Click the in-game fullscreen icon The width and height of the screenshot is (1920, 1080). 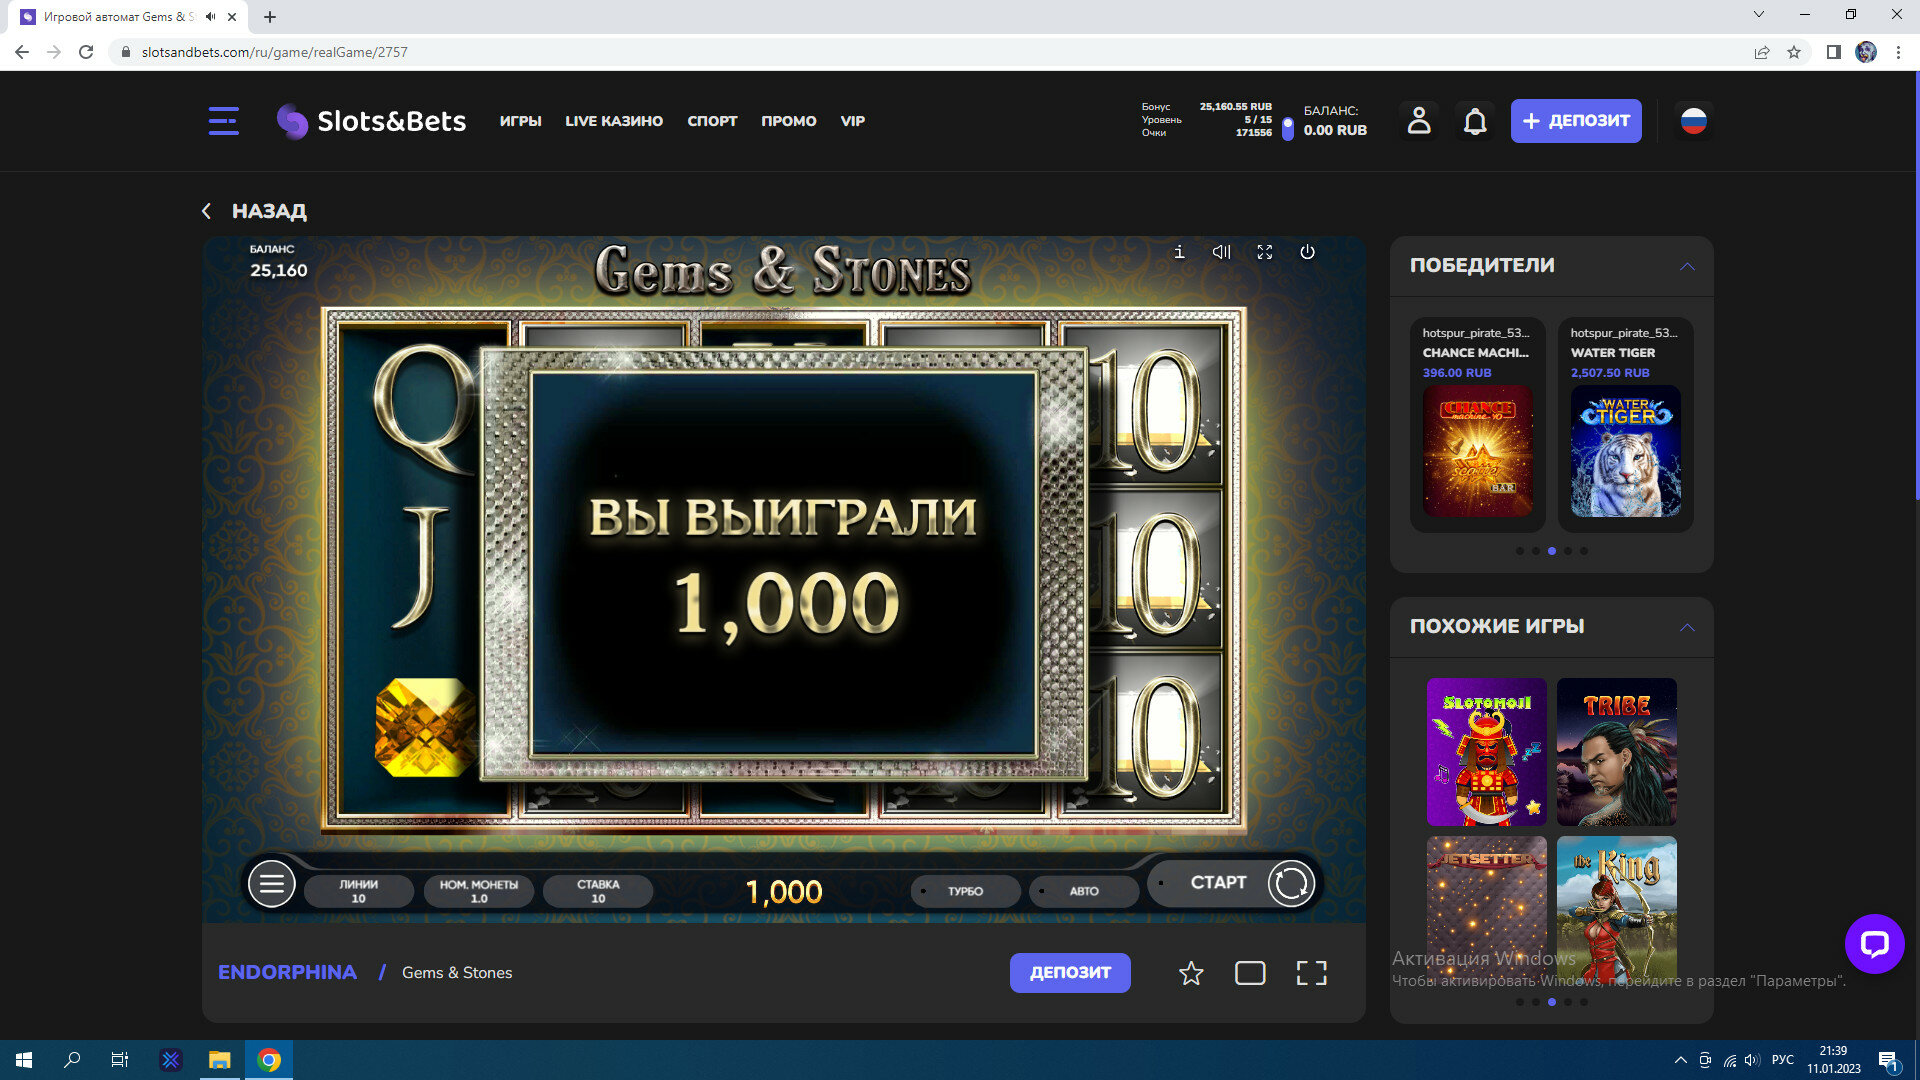point(1264,252)
